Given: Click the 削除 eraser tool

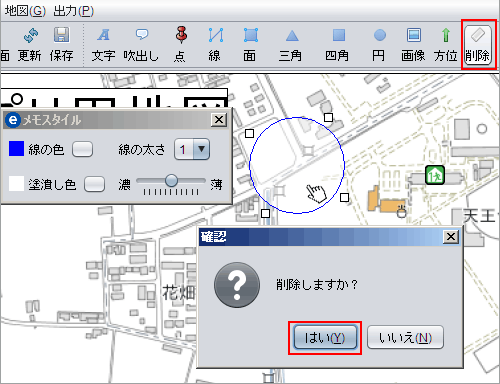Looking at the screenshot, I should 478,45.
